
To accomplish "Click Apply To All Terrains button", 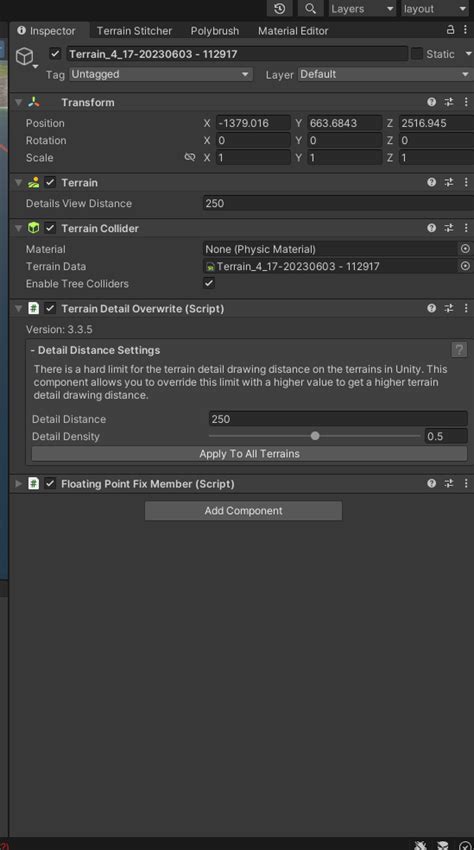I will 249,454.
